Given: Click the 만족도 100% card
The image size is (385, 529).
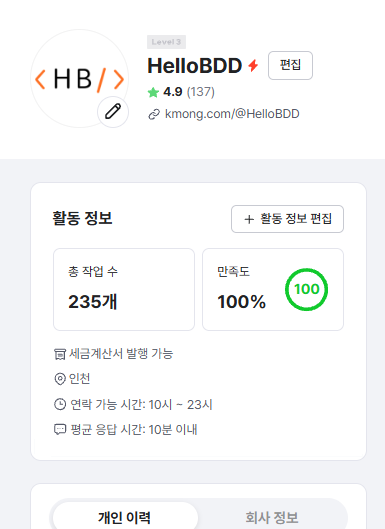Looking at the screenshot, I should pos(273,289).
